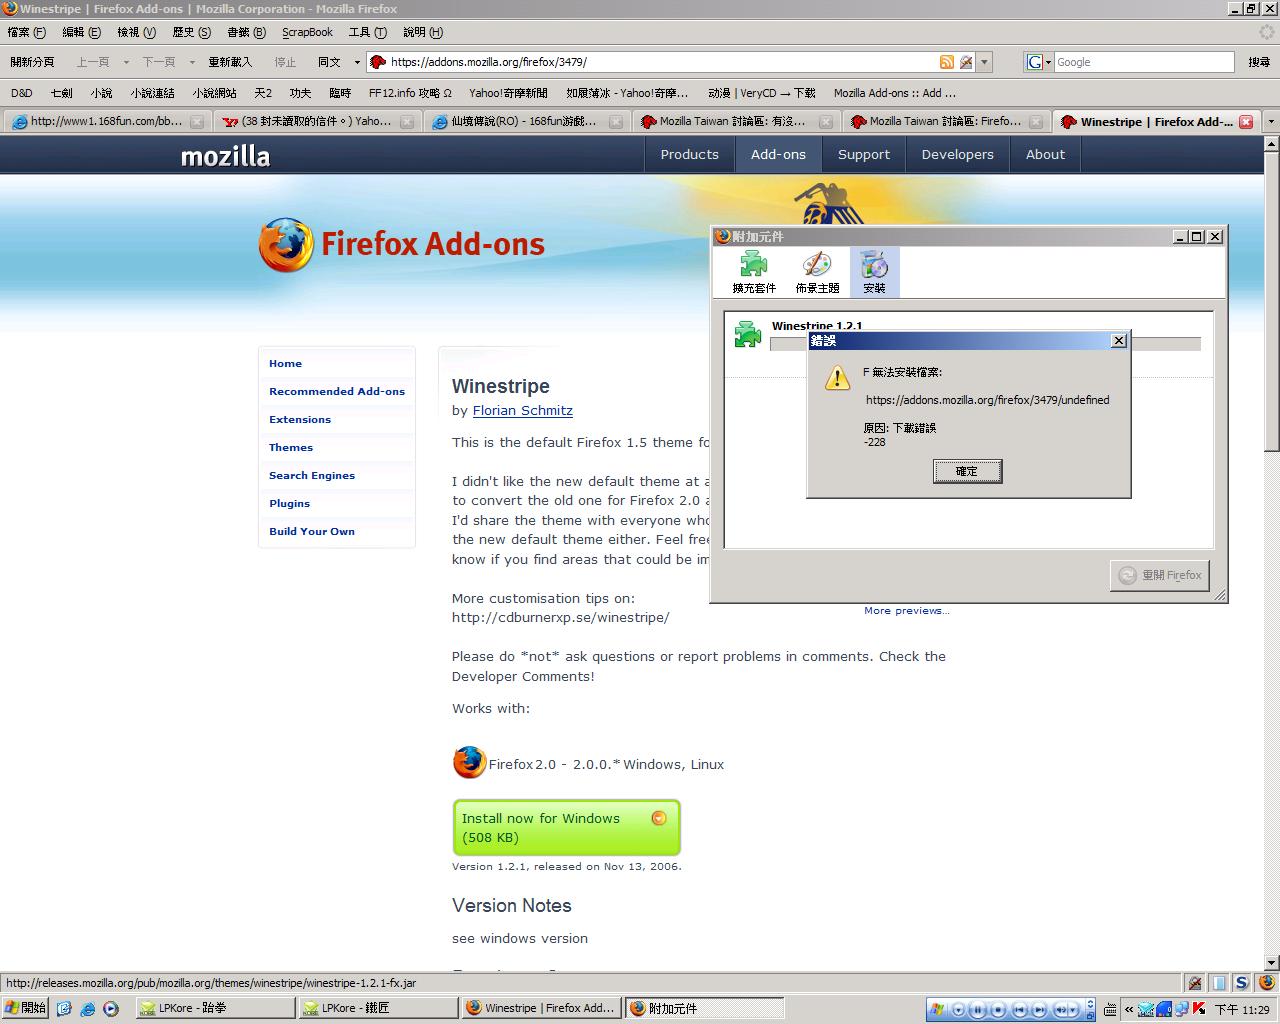Click the Firefox icon beside the 2.0 compatibility line
The width and height of the screenshot is (1280, 1024).
tap(469, 763)
